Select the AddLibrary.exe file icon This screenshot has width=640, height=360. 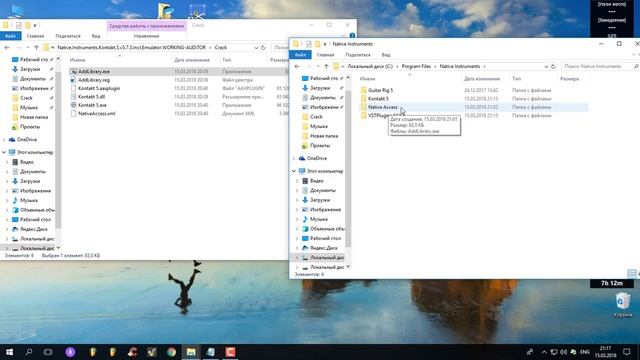[x=73, y=71]
